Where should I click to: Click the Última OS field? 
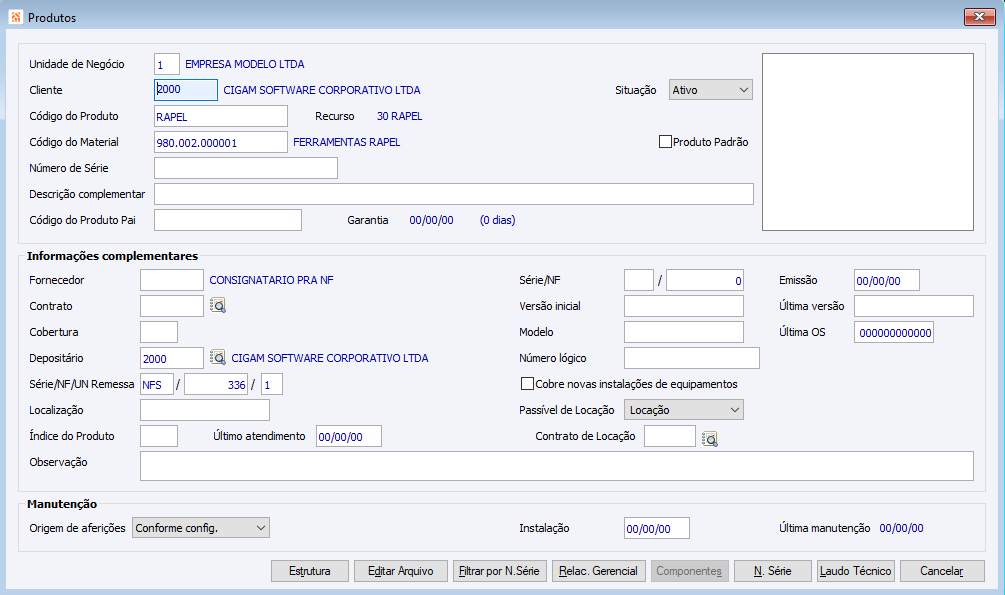894,332
